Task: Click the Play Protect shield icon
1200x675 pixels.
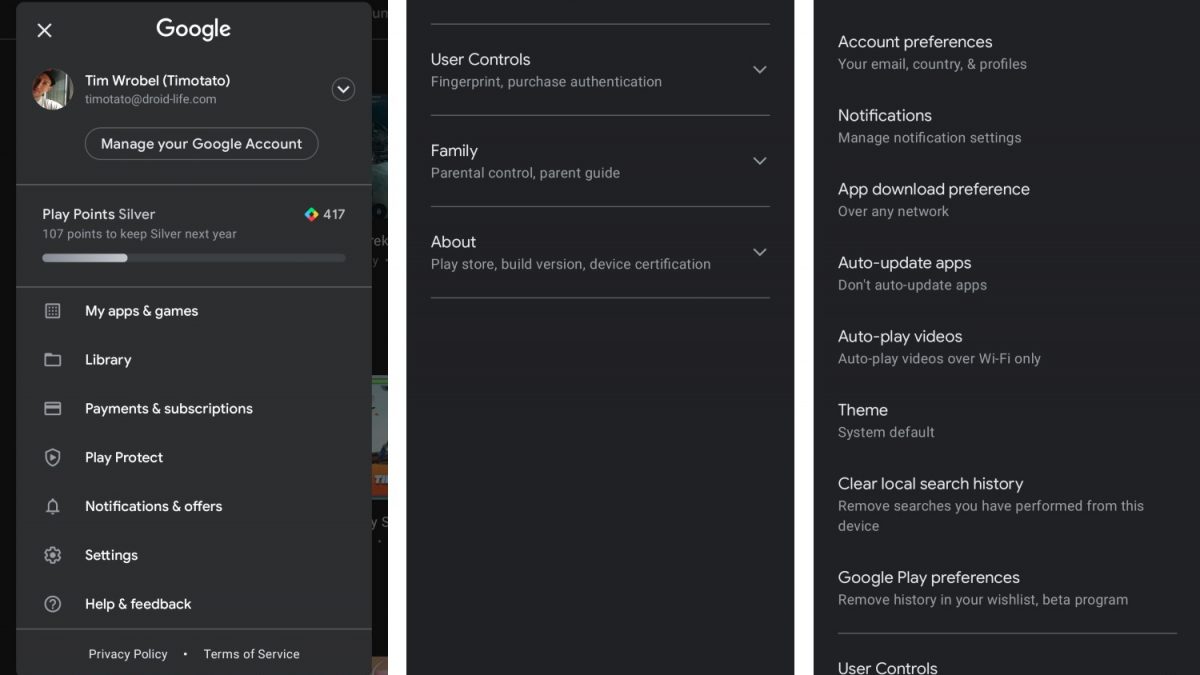Action: pos(53,457)
